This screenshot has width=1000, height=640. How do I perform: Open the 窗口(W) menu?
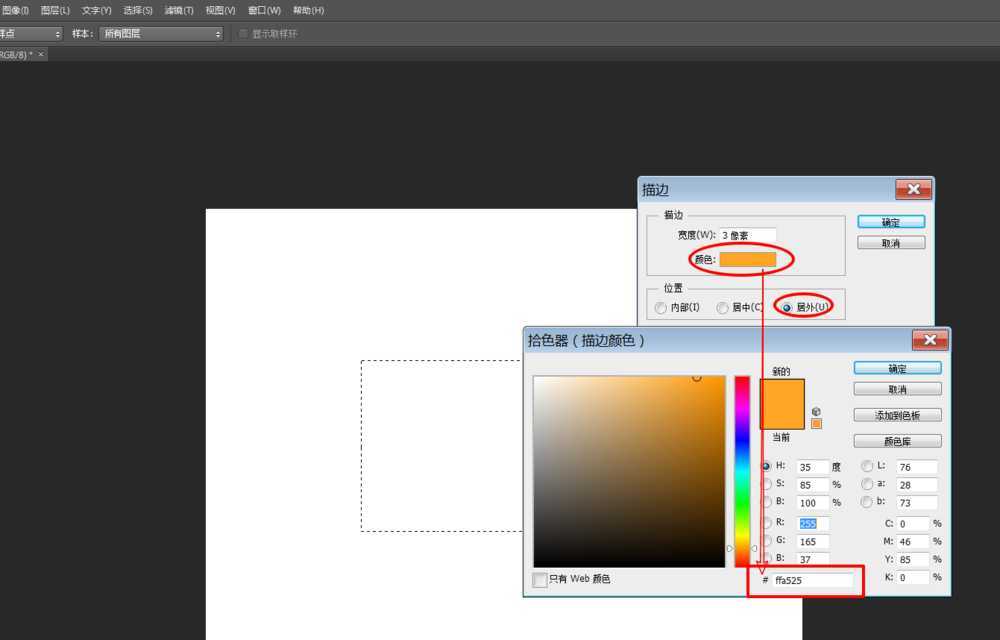(x=264, y=10)
